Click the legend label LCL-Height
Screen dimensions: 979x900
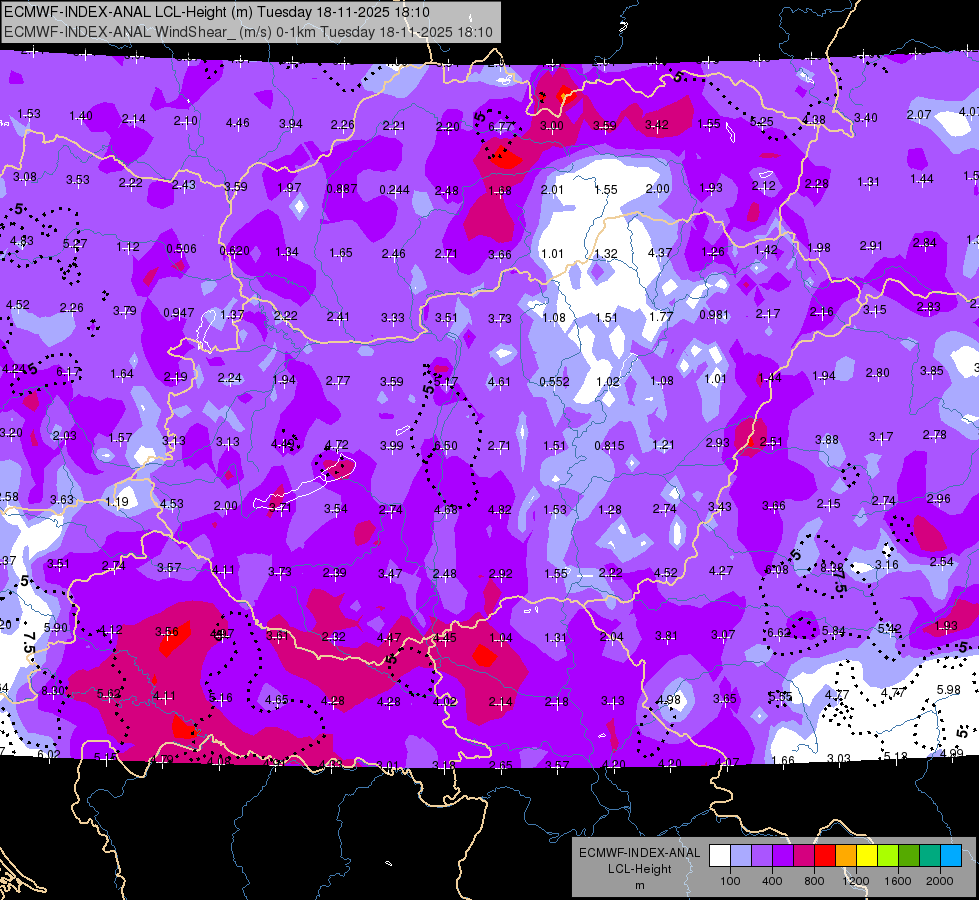pyautogui.click(x=639, y=869)
